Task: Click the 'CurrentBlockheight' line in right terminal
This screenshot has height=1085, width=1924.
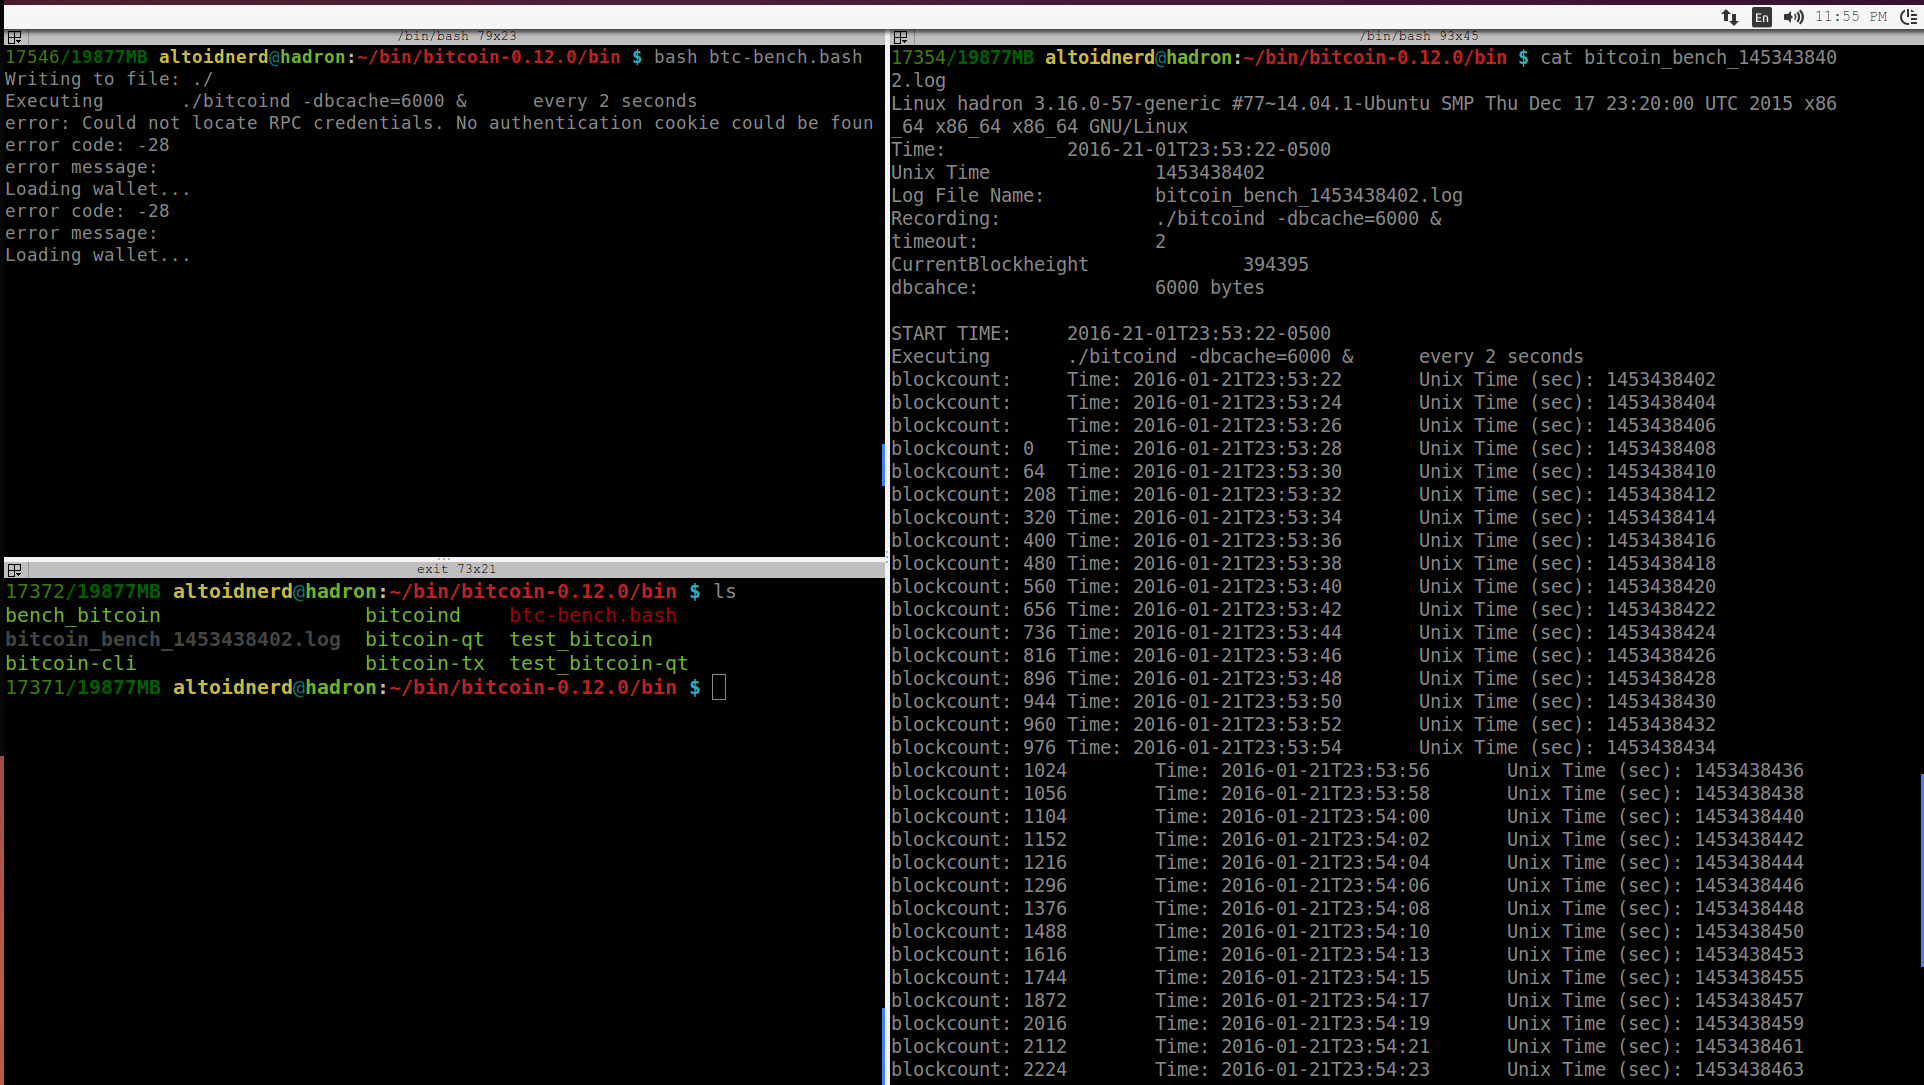Action: [989, 264]
